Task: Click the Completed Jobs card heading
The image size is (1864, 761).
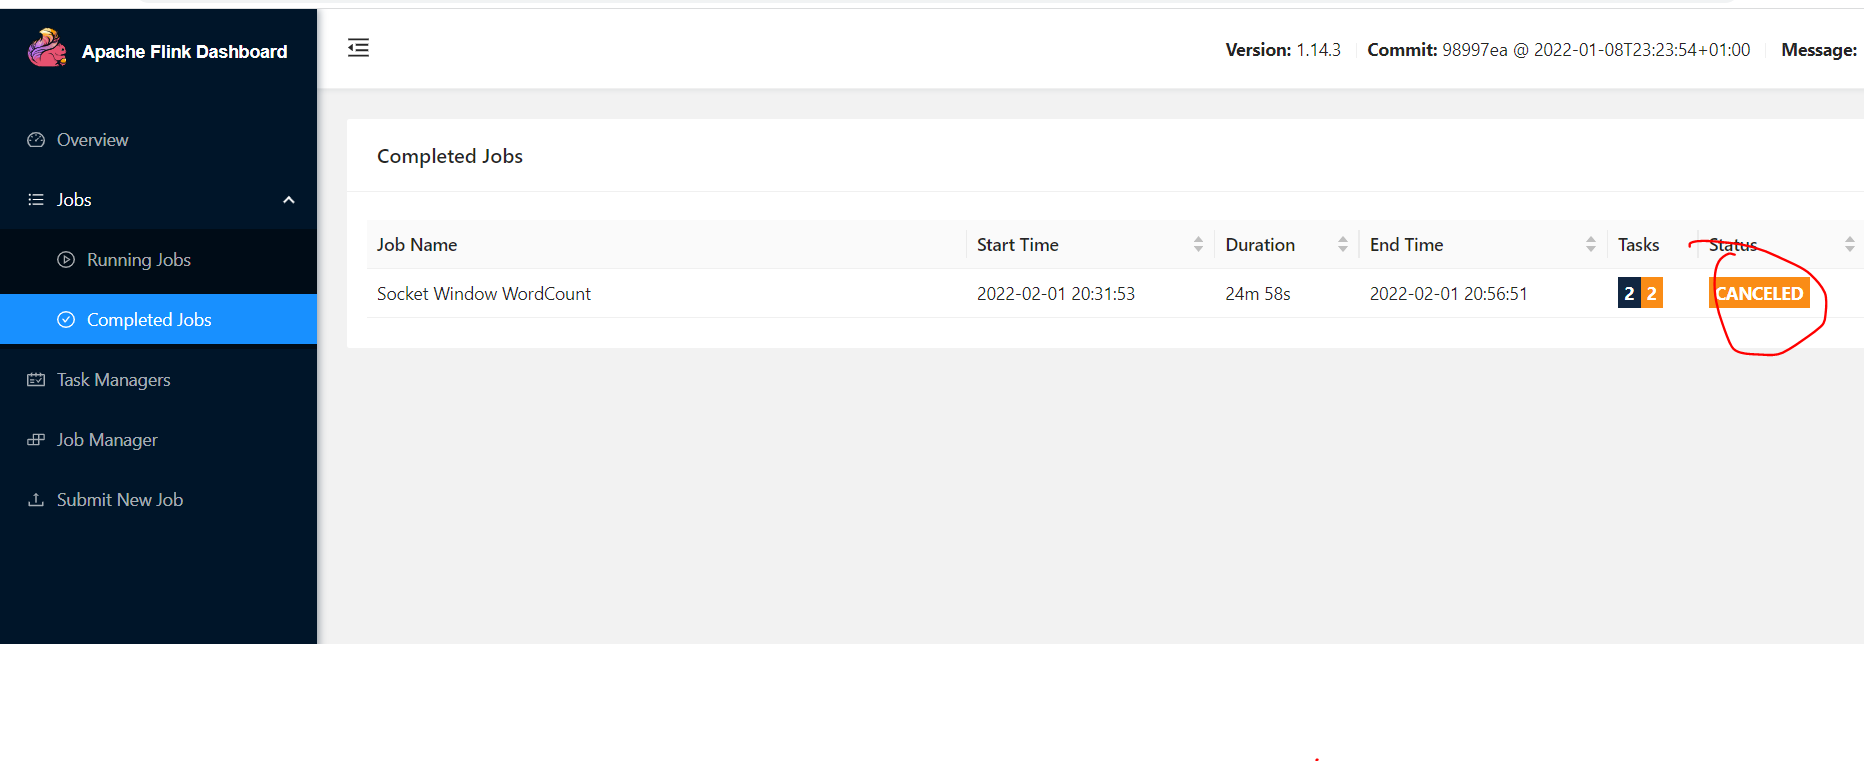Action: (x=450, y=156)
